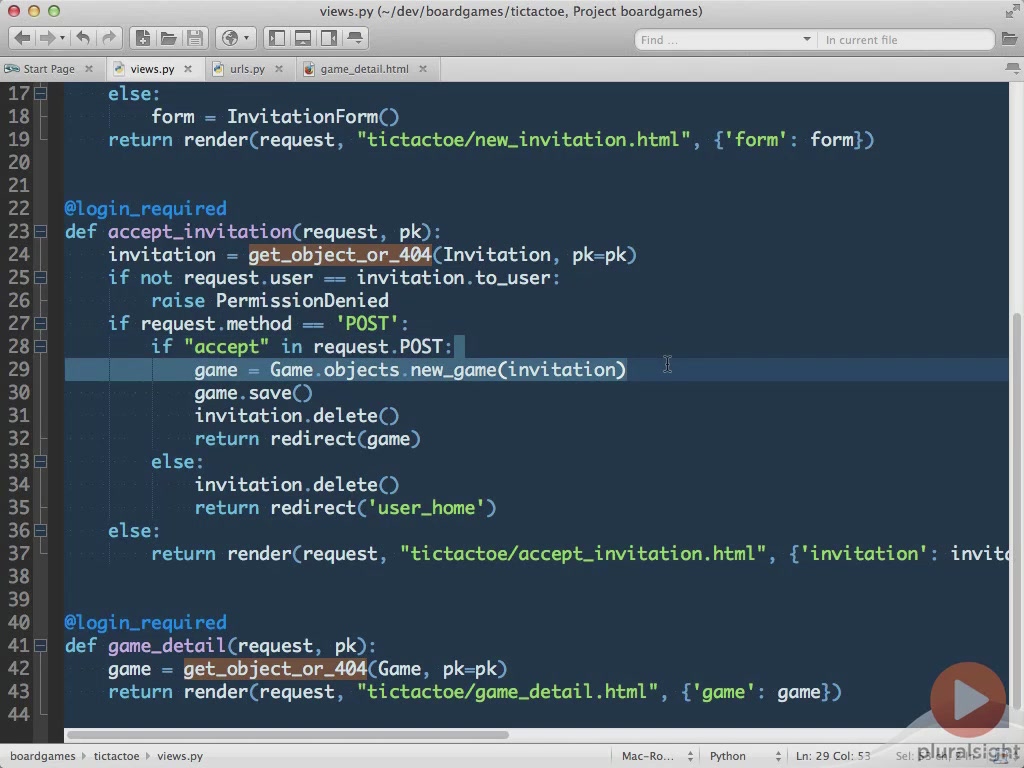The image size is (1024, 768).
Task: Switch to the urls.py tab
Action: [246, 69]
